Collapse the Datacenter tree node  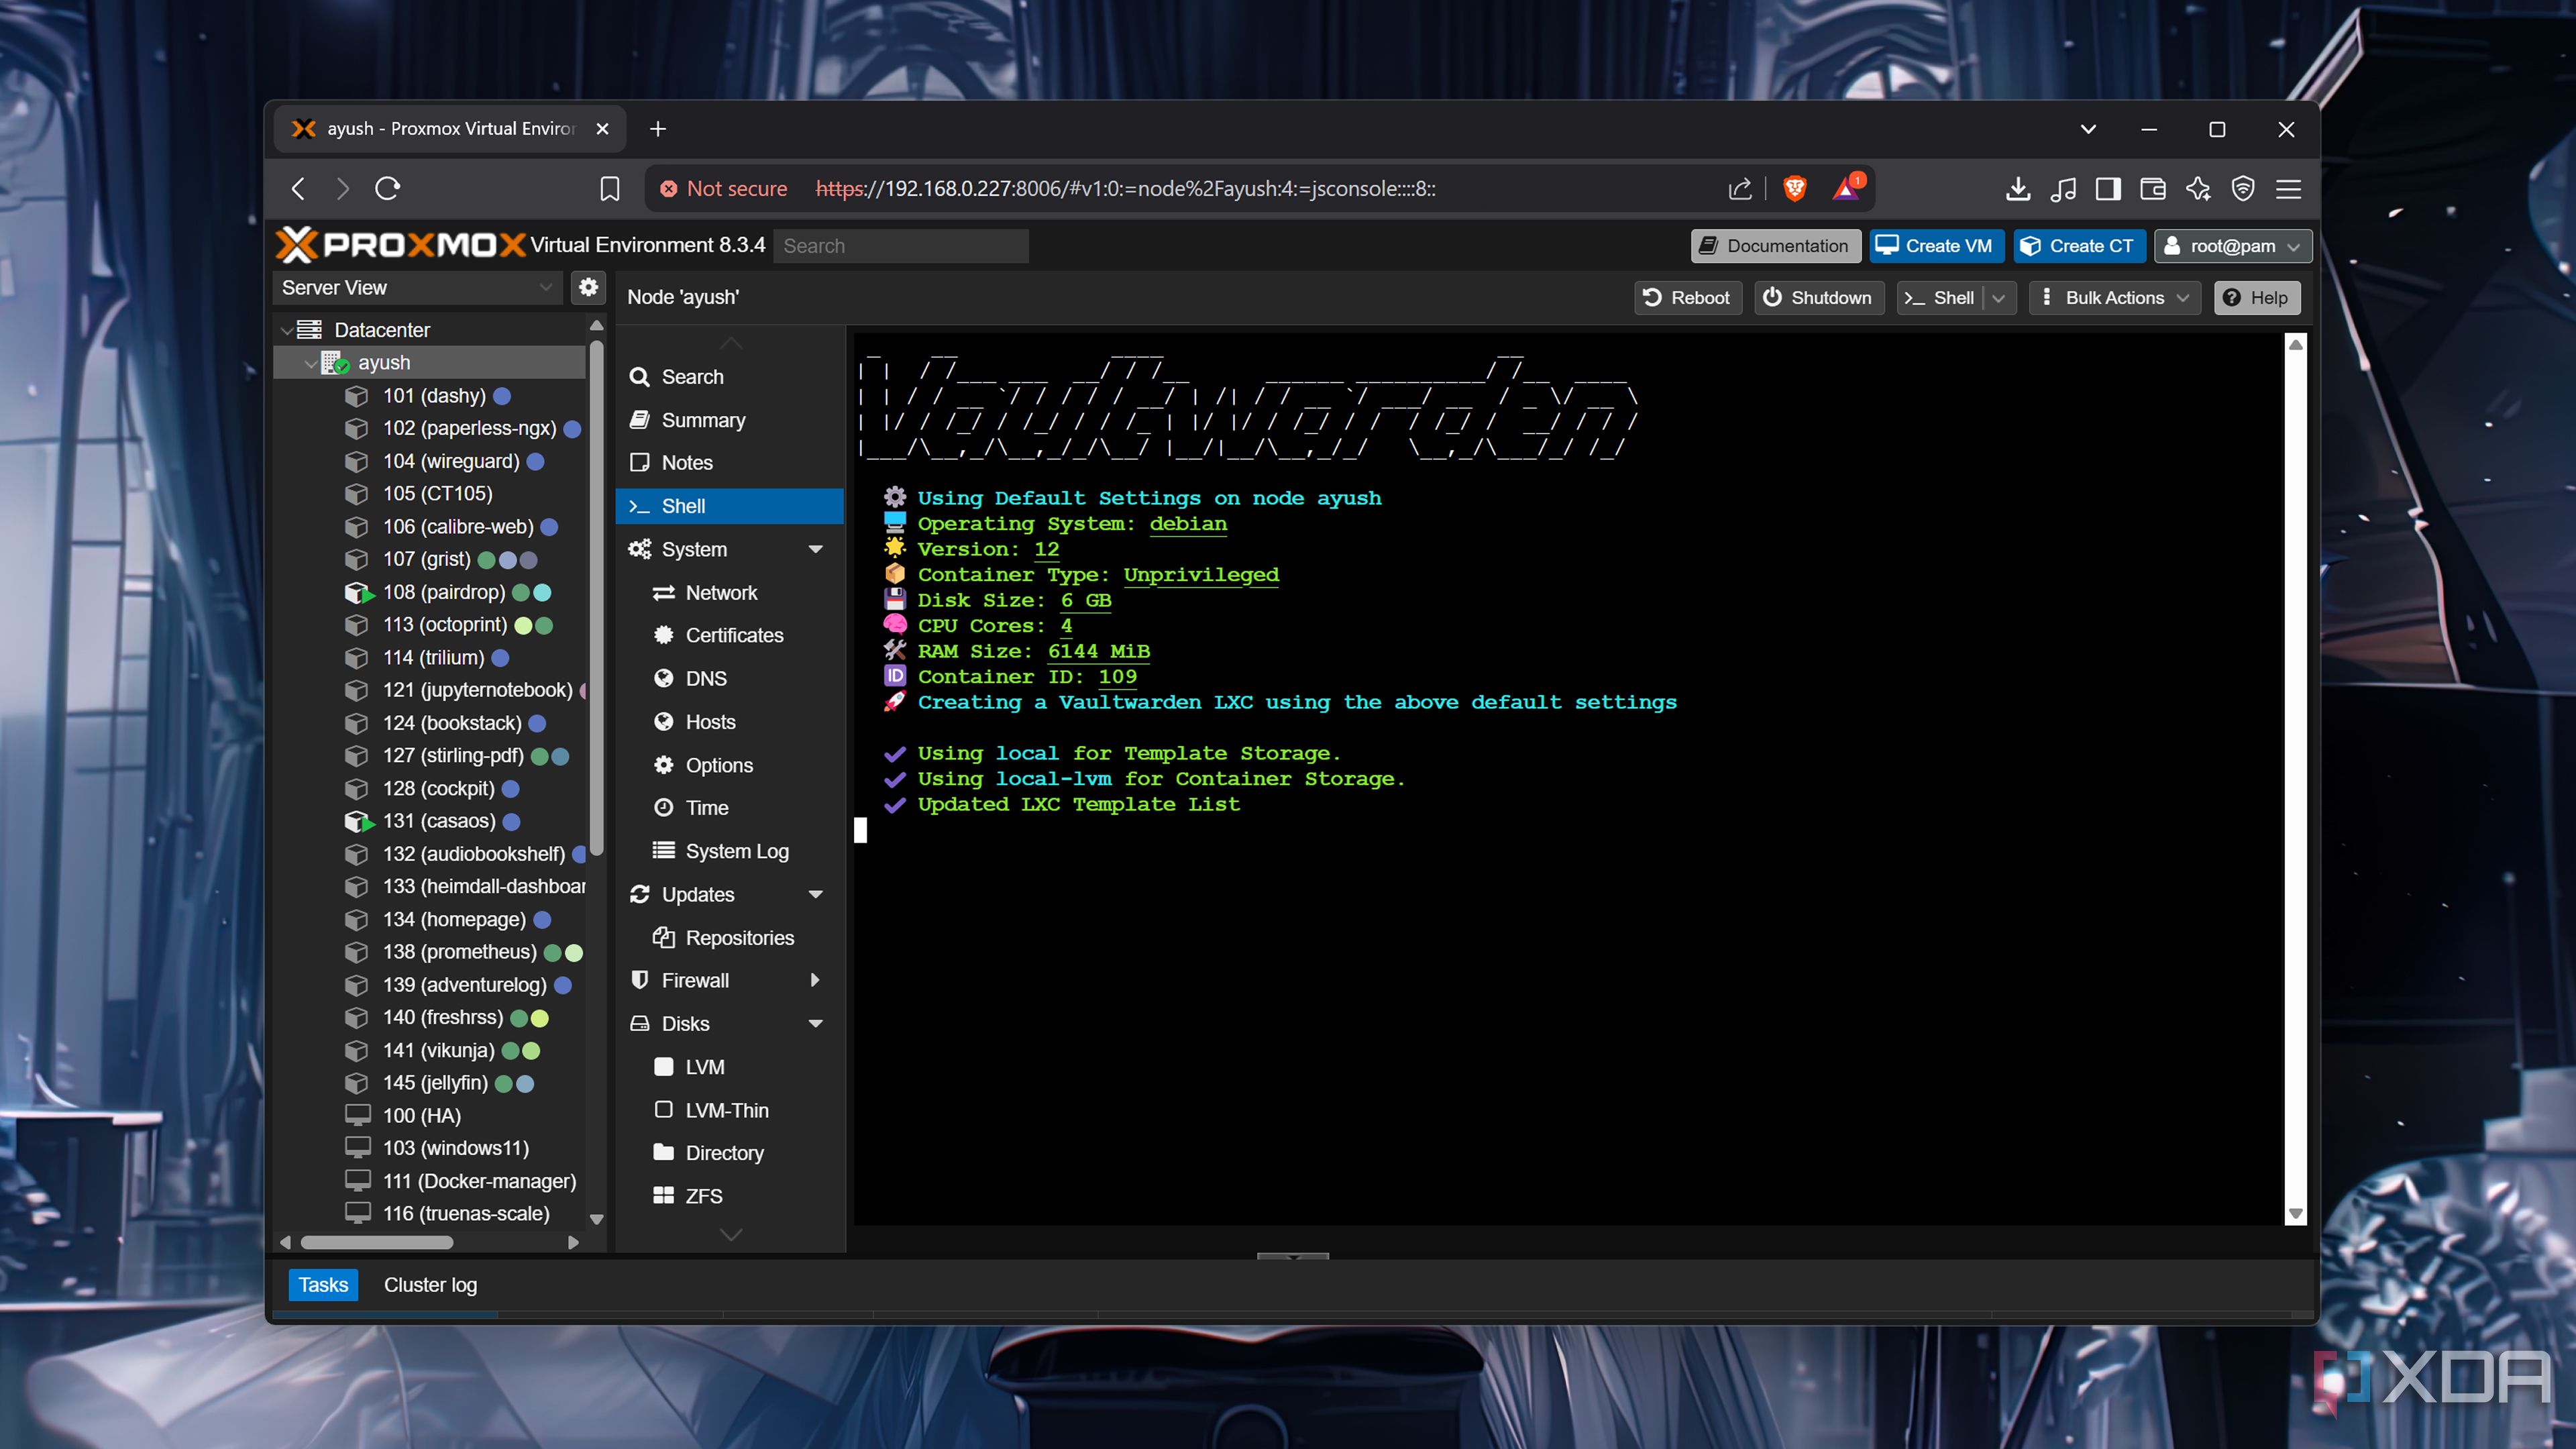tap(287, 330)
